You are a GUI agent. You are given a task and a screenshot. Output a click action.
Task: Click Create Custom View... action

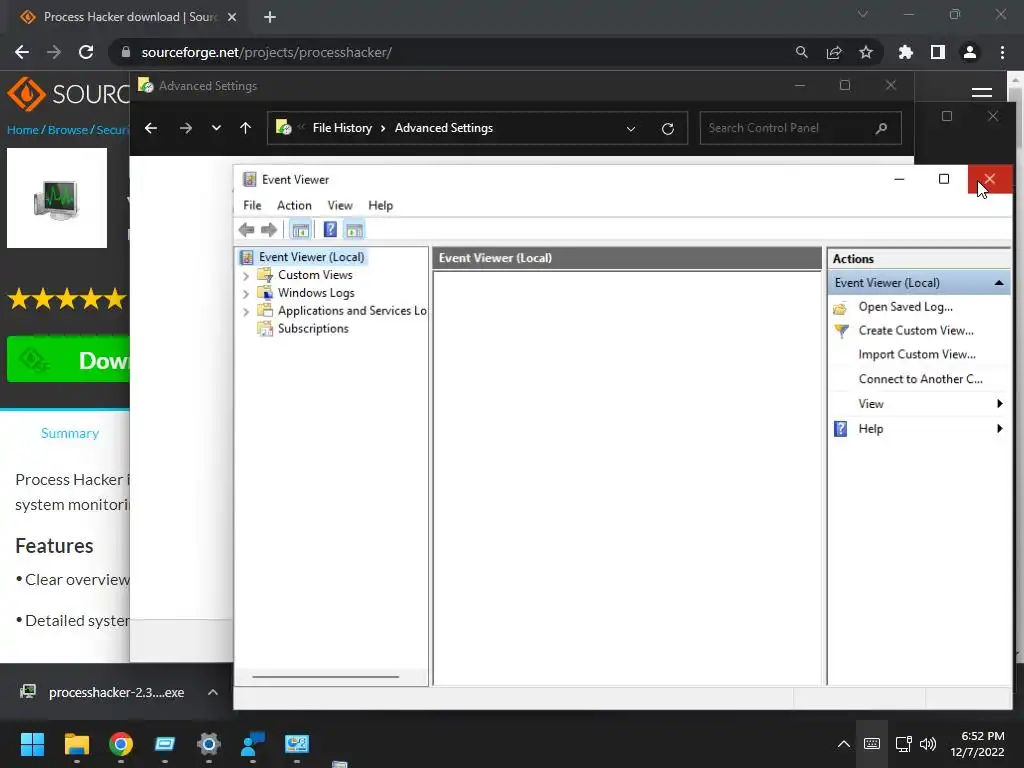coord(916,330)
